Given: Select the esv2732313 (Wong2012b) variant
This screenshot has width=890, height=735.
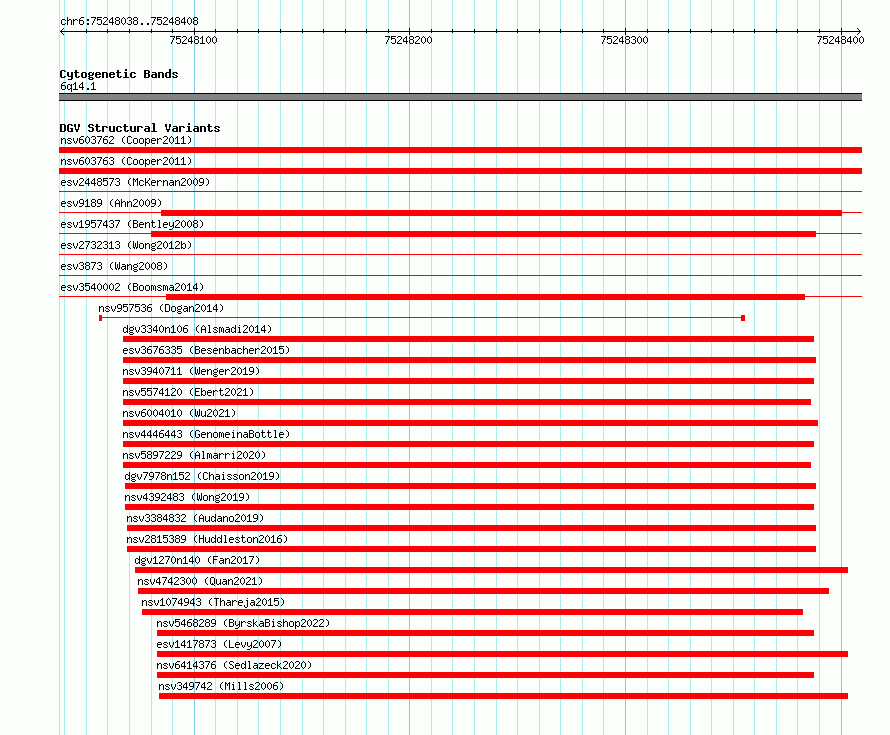Looking at the screenshot, I should [126, 245].
